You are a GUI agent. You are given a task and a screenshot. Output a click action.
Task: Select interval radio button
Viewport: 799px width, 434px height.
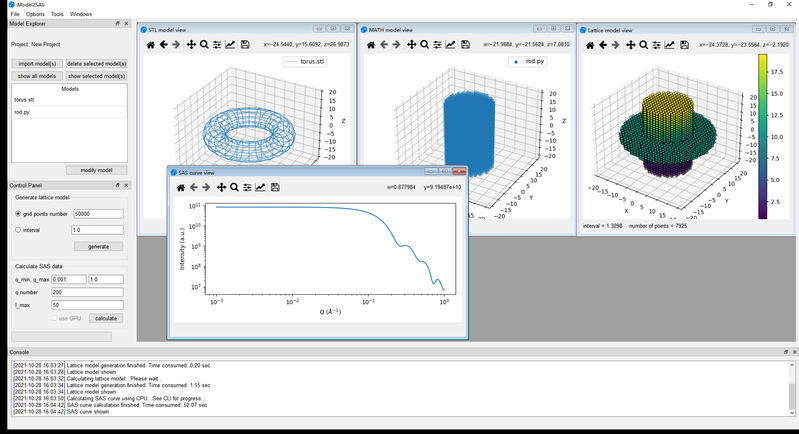click(x=18, y=230)
